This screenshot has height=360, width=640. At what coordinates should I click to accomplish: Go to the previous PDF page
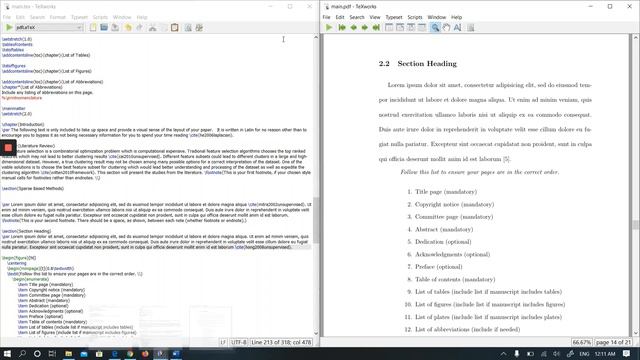353,27
